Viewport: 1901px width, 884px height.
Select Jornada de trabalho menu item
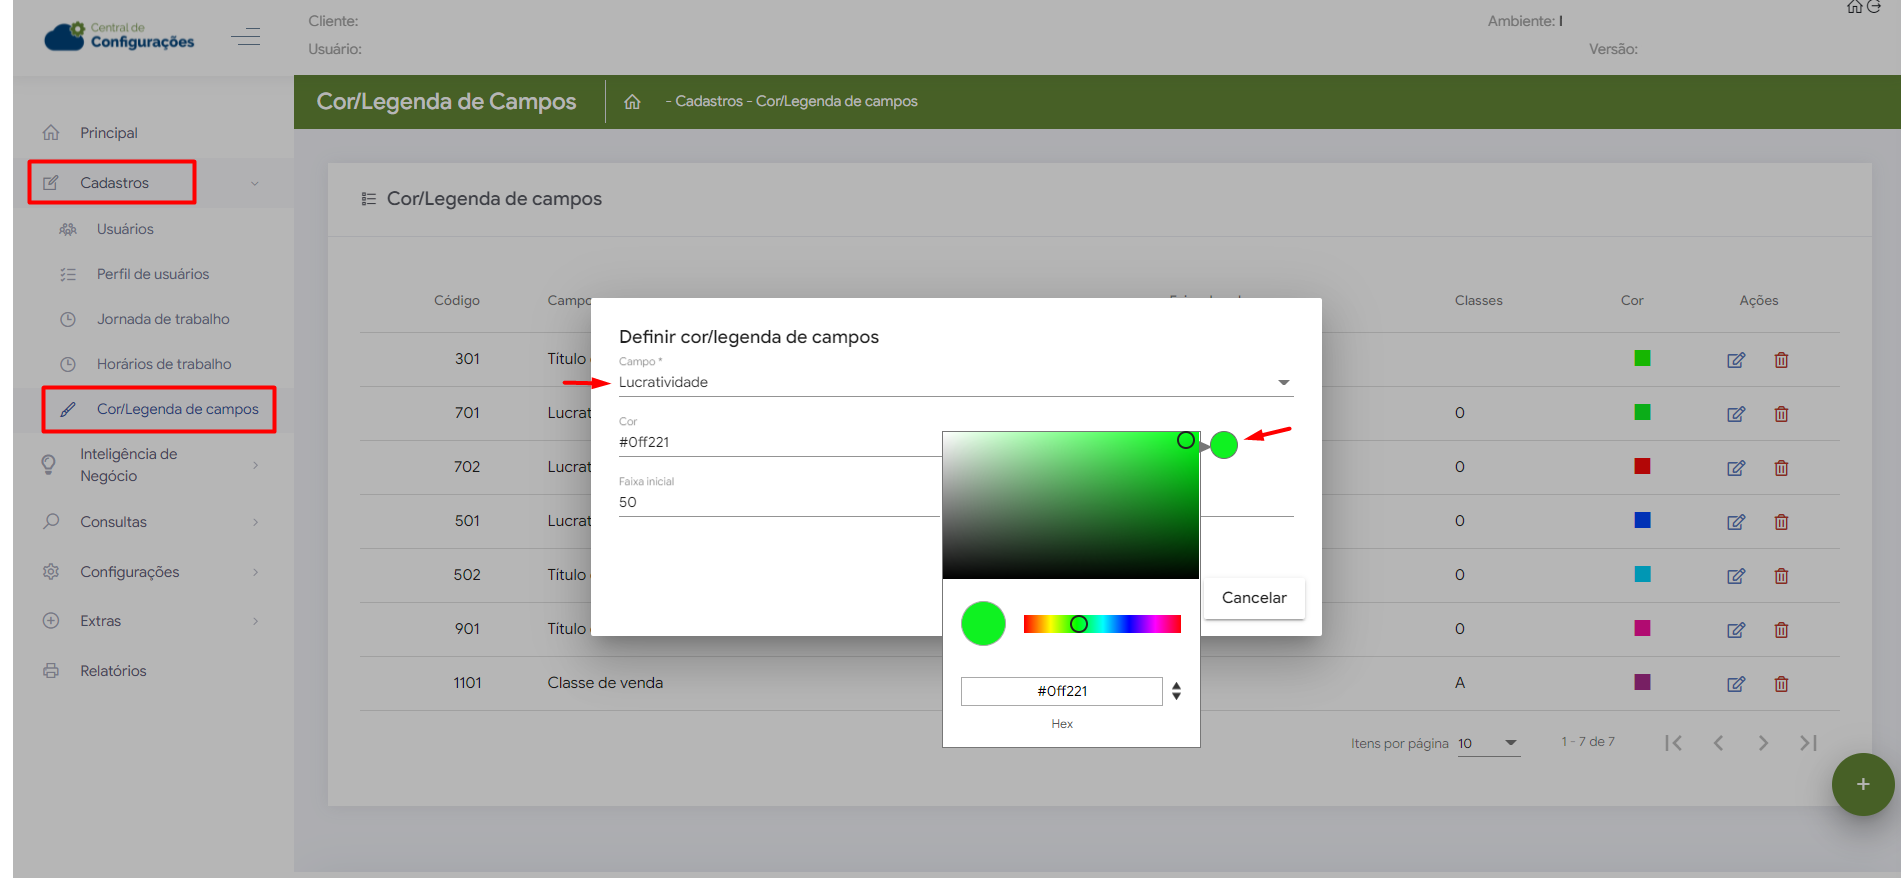click(x=163, y=319)
